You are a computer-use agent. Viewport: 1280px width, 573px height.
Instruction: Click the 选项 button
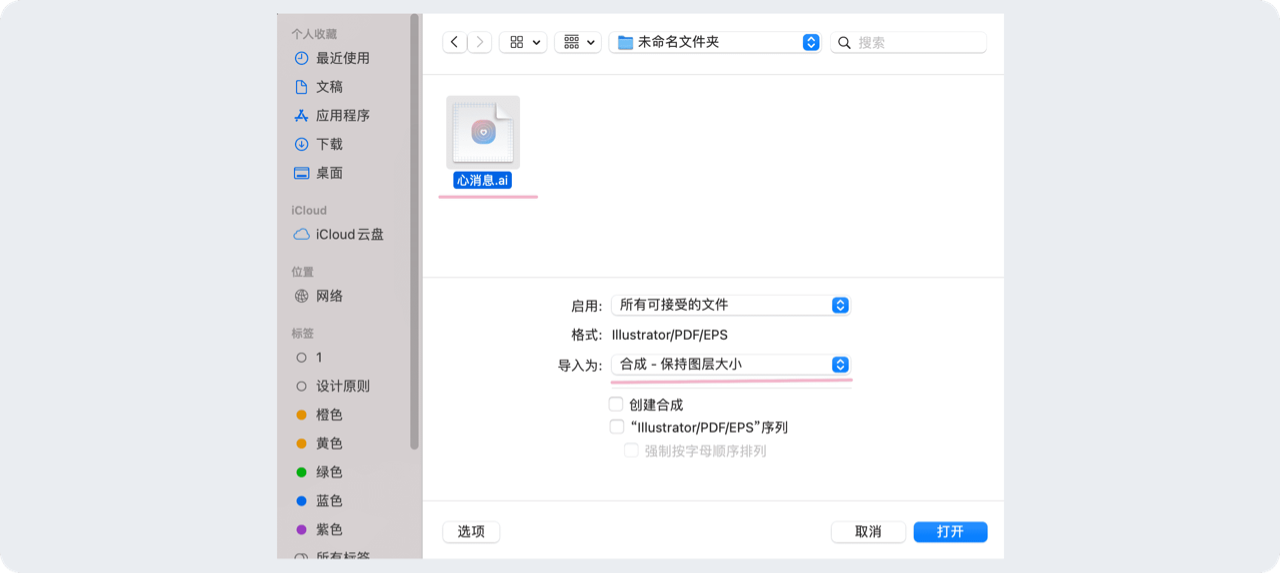point(471,532)
